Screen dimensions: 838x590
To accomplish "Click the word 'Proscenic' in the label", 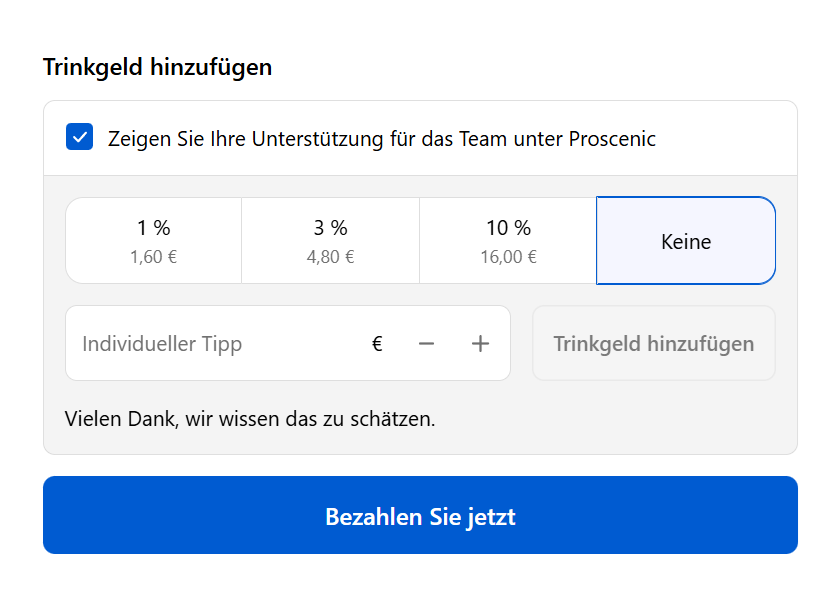I will pos(612,139).
